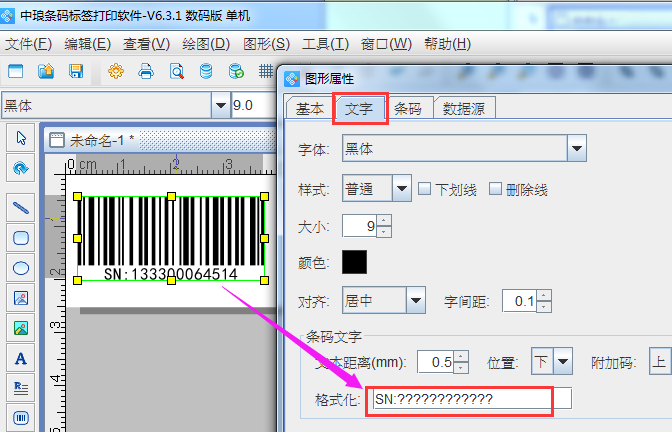Select the ellipse drawing tool
The image size is (672, 432).
click(20, 267)
